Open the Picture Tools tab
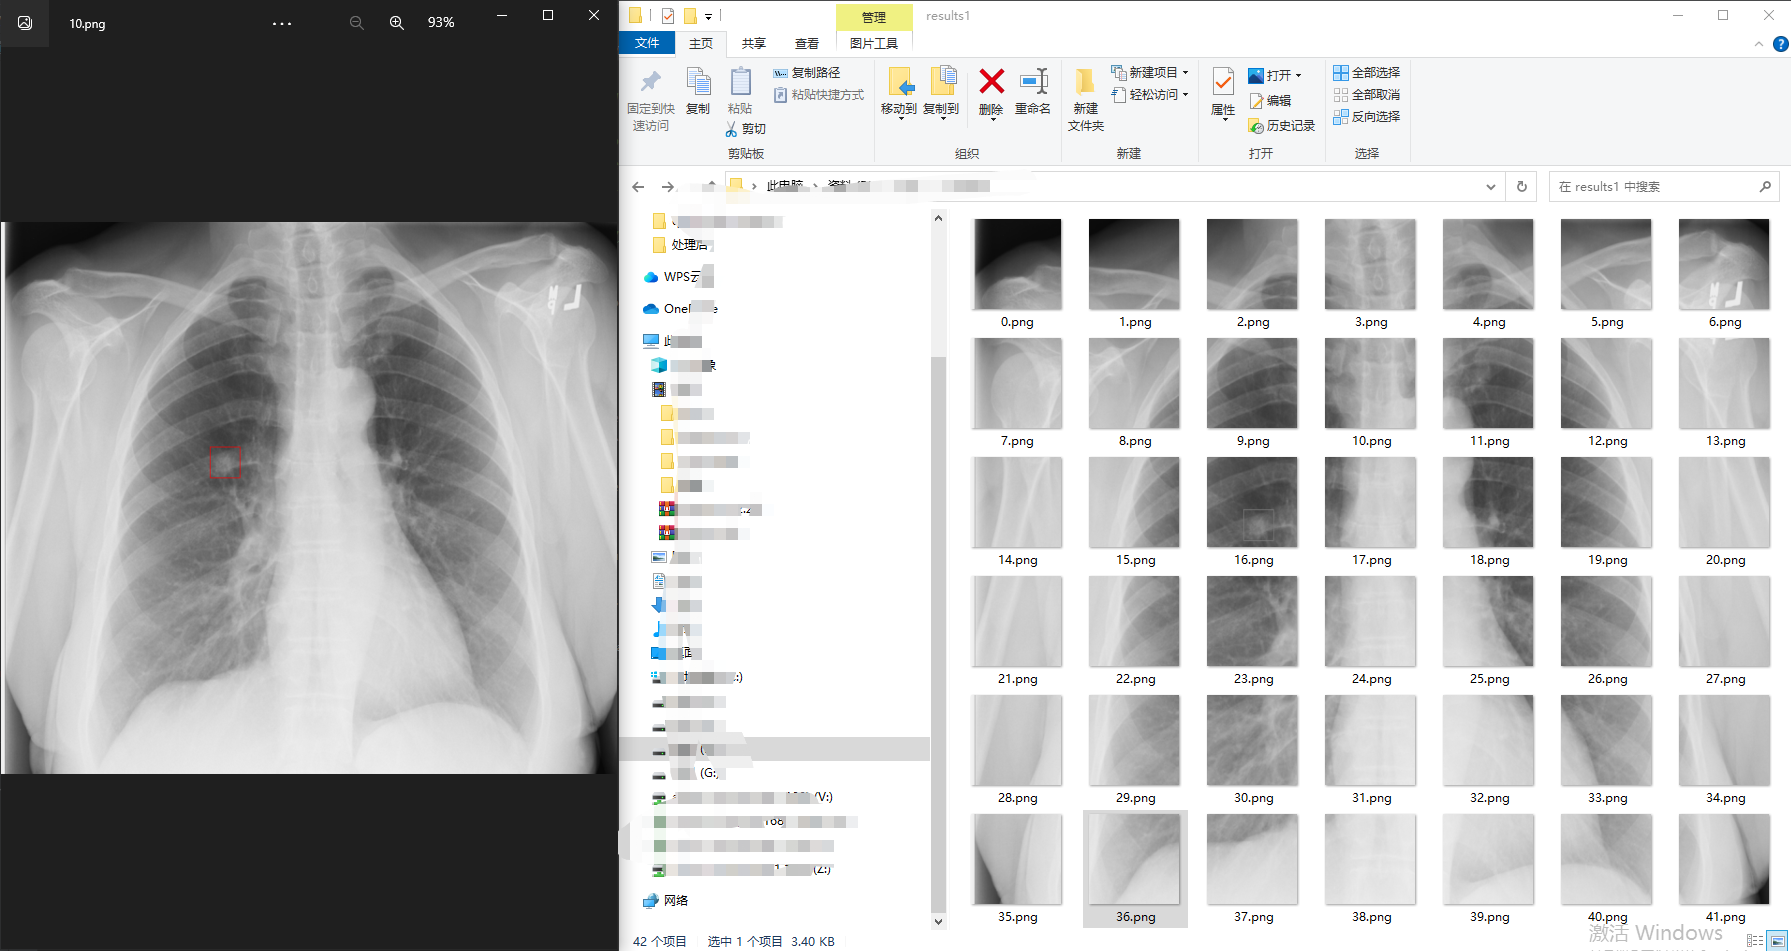This screenshot has height=951, width=1791. pyautogui.click(x=874, y=43)
